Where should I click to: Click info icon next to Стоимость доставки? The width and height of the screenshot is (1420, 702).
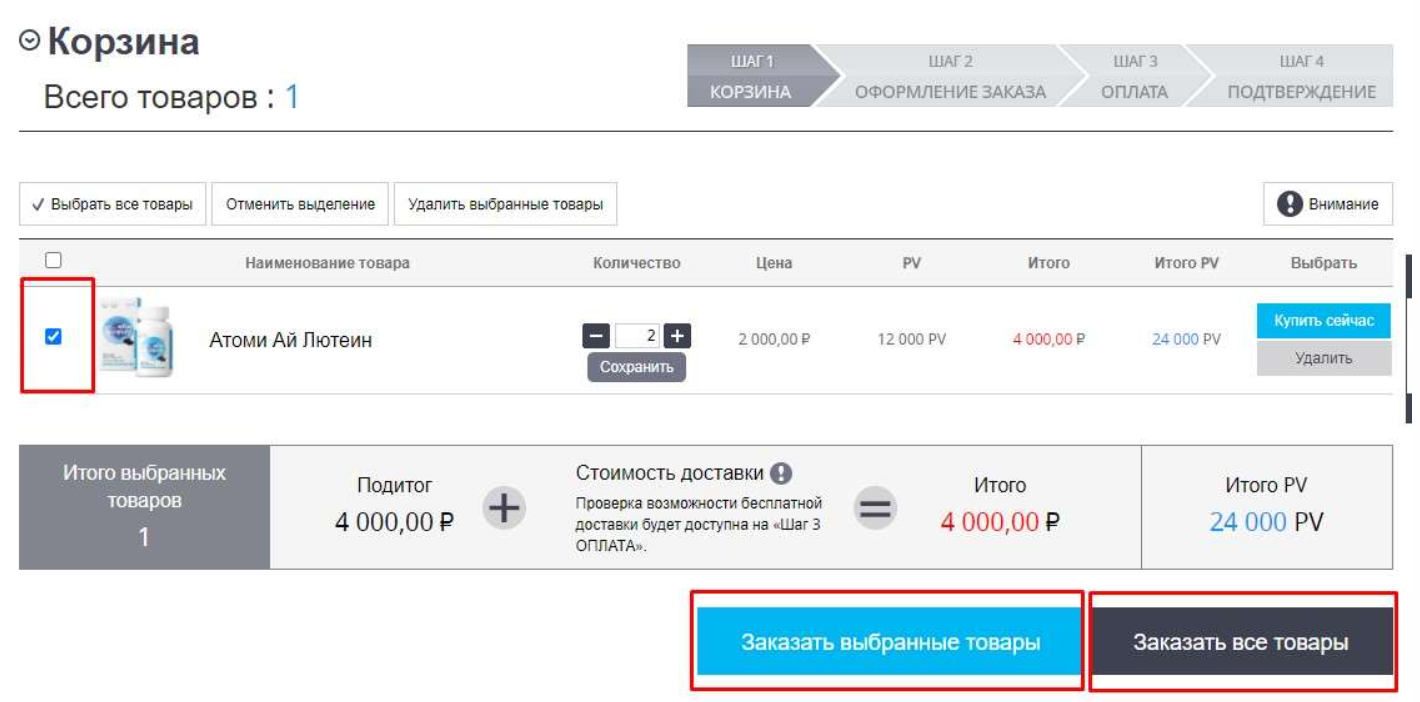pos(781,473)
